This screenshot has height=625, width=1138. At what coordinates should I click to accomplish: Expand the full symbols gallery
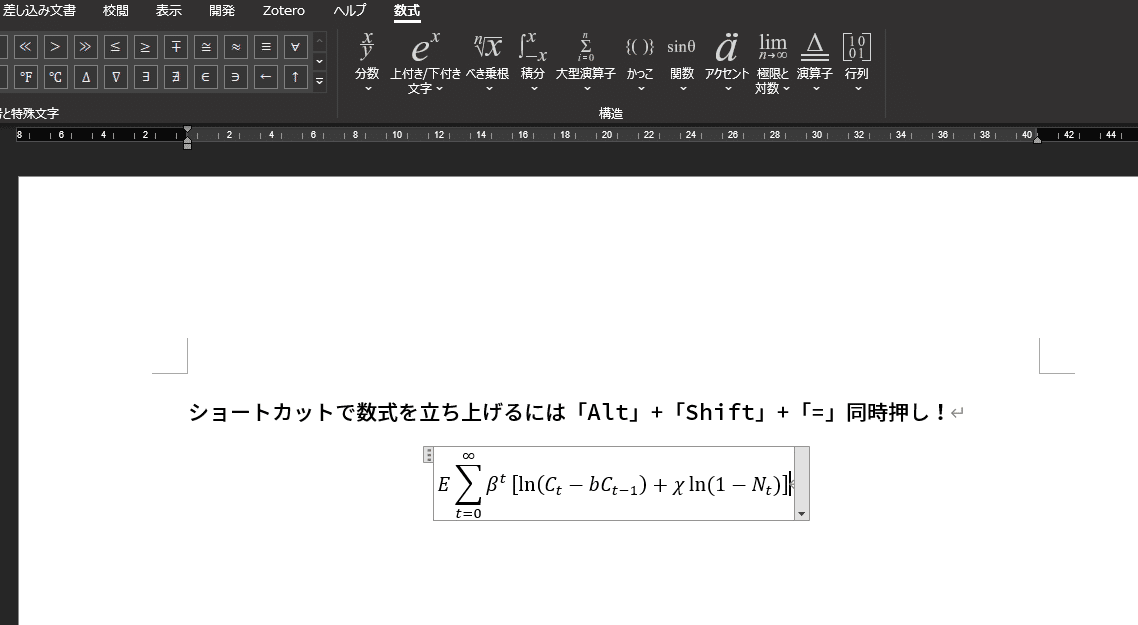click(x=319, y=81)
